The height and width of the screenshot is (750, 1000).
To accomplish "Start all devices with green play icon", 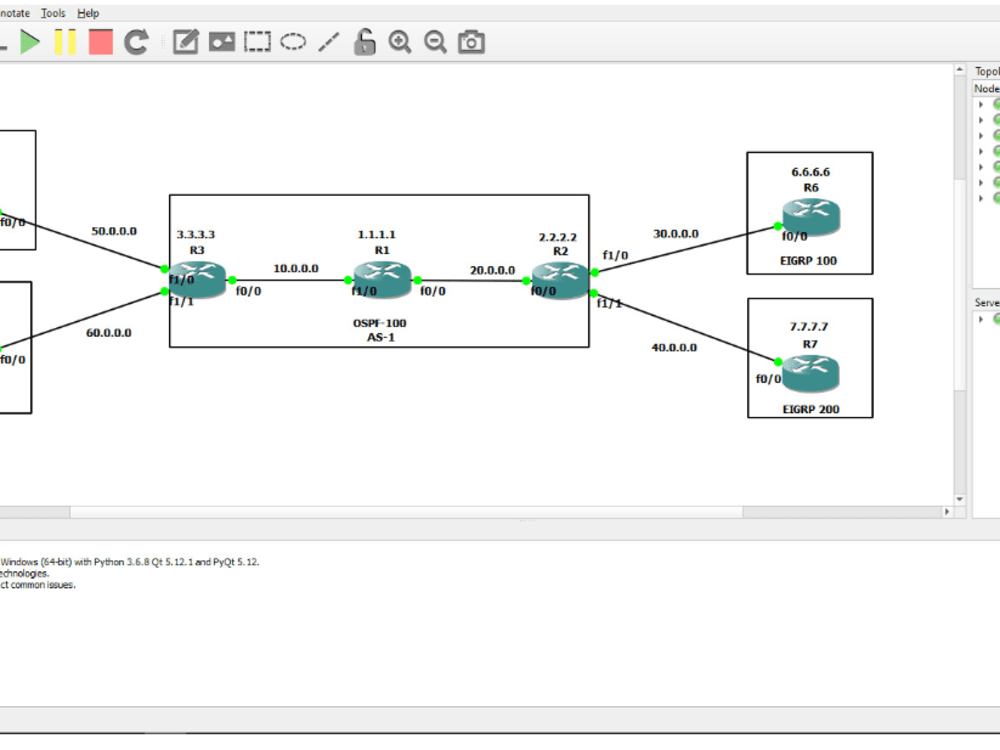I will click(32, 41).
